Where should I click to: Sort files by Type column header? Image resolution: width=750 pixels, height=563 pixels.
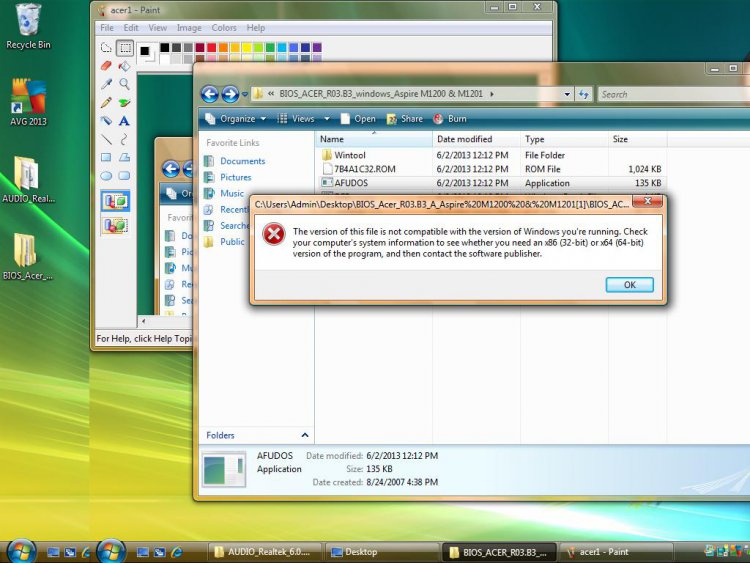coord(564,139)
